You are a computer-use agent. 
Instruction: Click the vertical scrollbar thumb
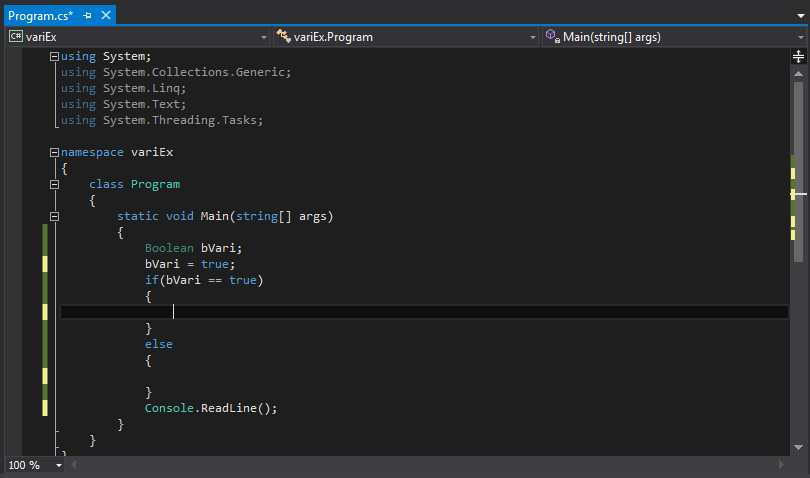pos(798,171)
